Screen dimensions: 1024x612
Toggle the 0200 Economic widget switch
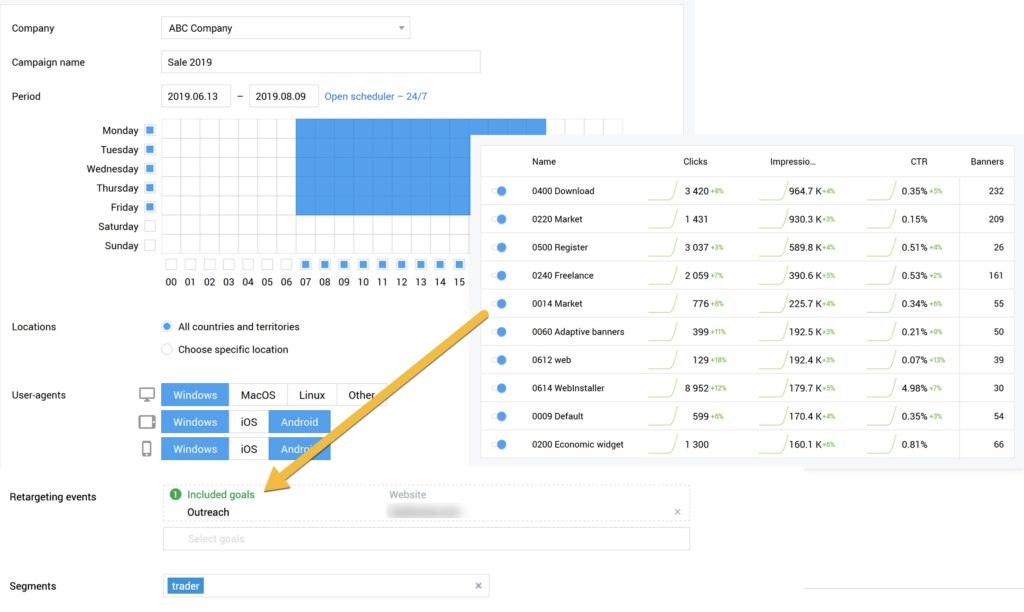499,444
